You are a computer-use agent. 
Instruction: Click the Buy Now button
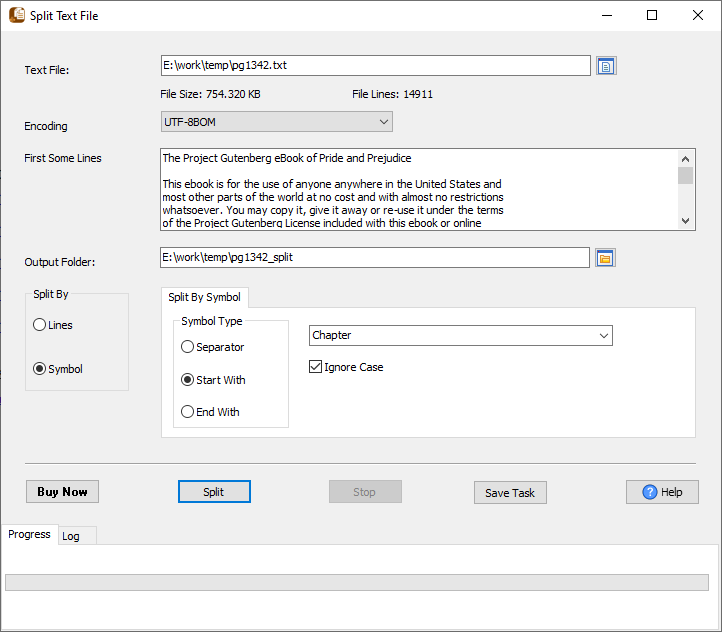(x=62, y=492)
